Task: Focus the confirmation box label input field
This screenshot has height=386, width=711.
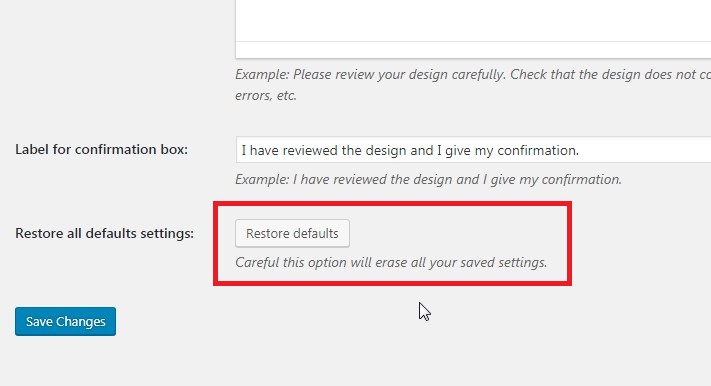Action: coord(473,150)
